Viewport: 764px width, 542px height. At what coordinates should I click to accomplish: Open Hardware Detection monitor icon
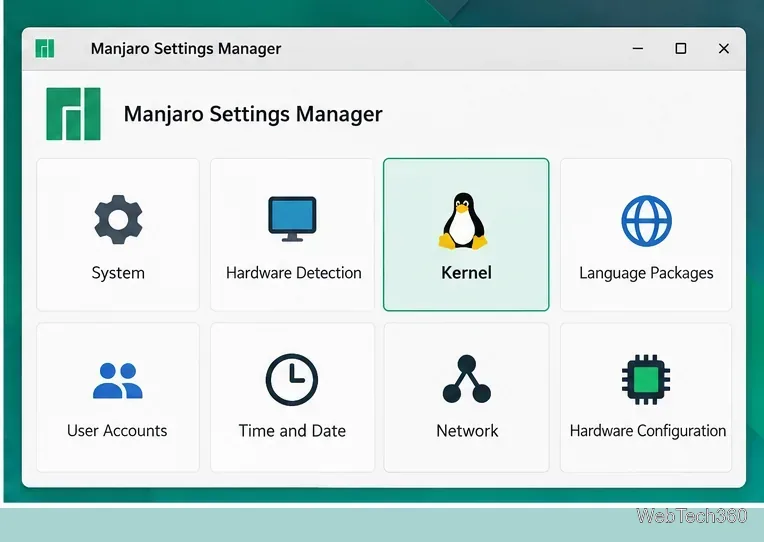(x=292, y=219)
